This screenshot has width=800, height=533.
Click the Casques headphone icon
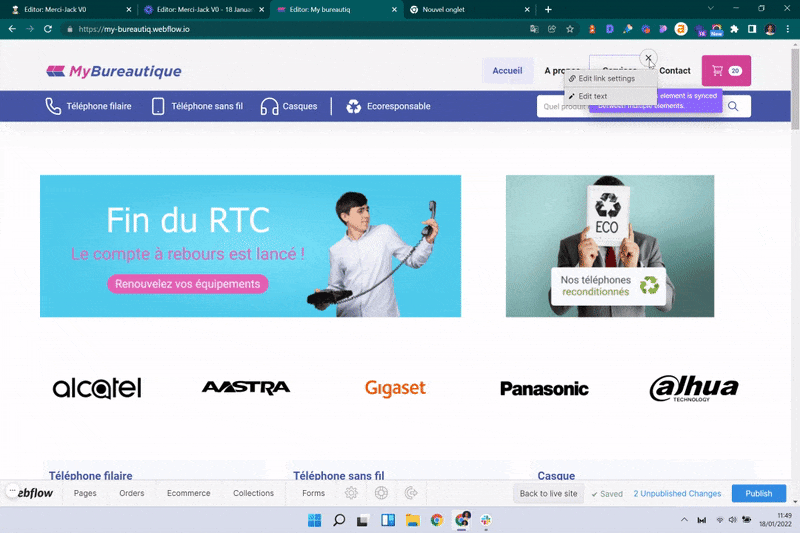(269, 106)
